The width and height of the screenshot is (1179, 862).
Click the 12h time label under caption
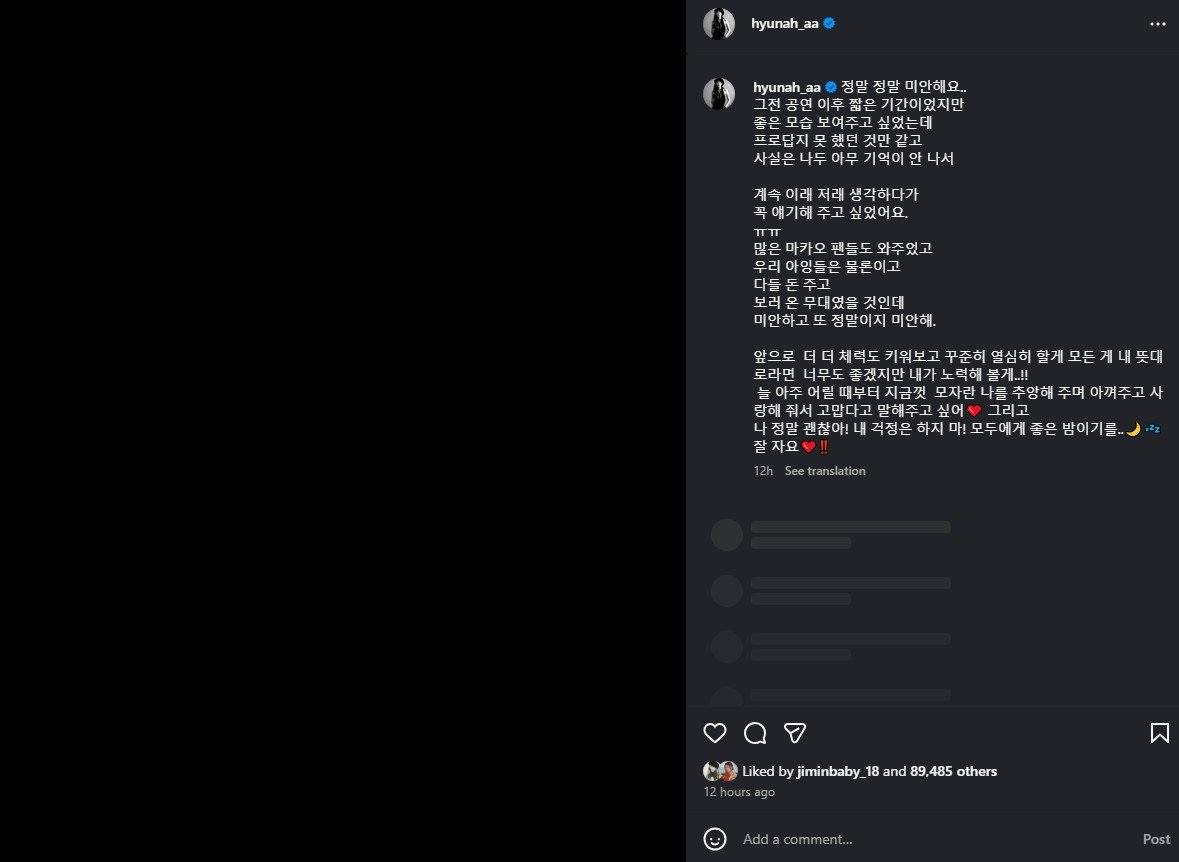[762, 471]
